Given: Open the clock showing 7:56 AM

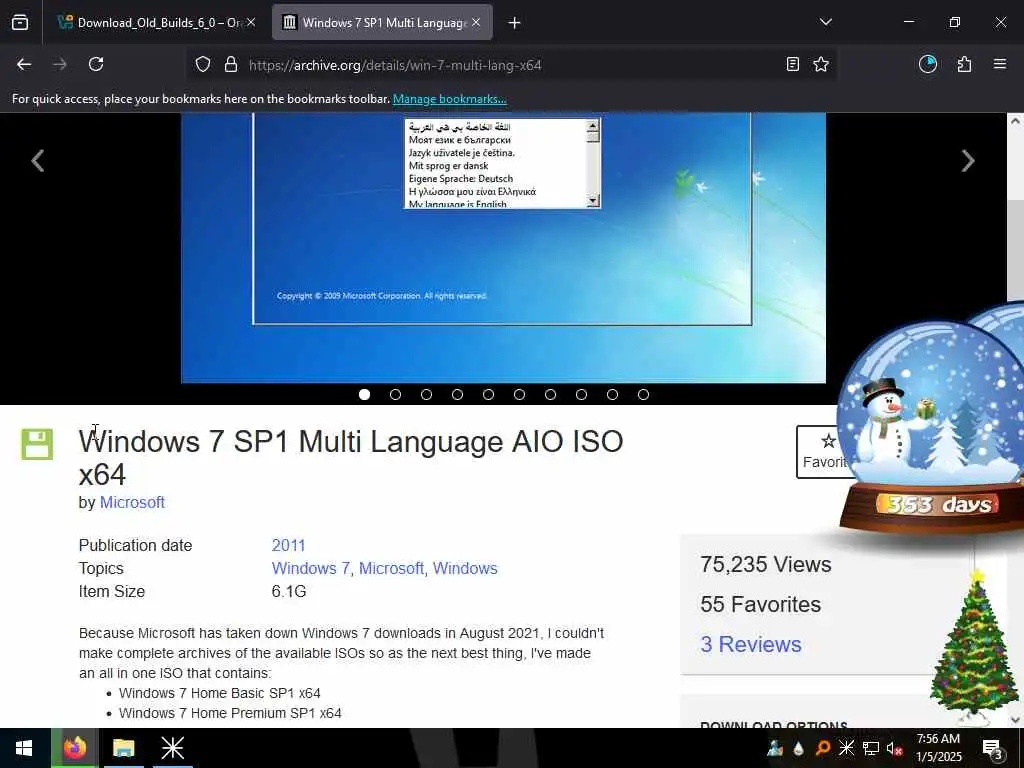Looking at the screenshot, I should pyautogui.click(x=938, y=748).
